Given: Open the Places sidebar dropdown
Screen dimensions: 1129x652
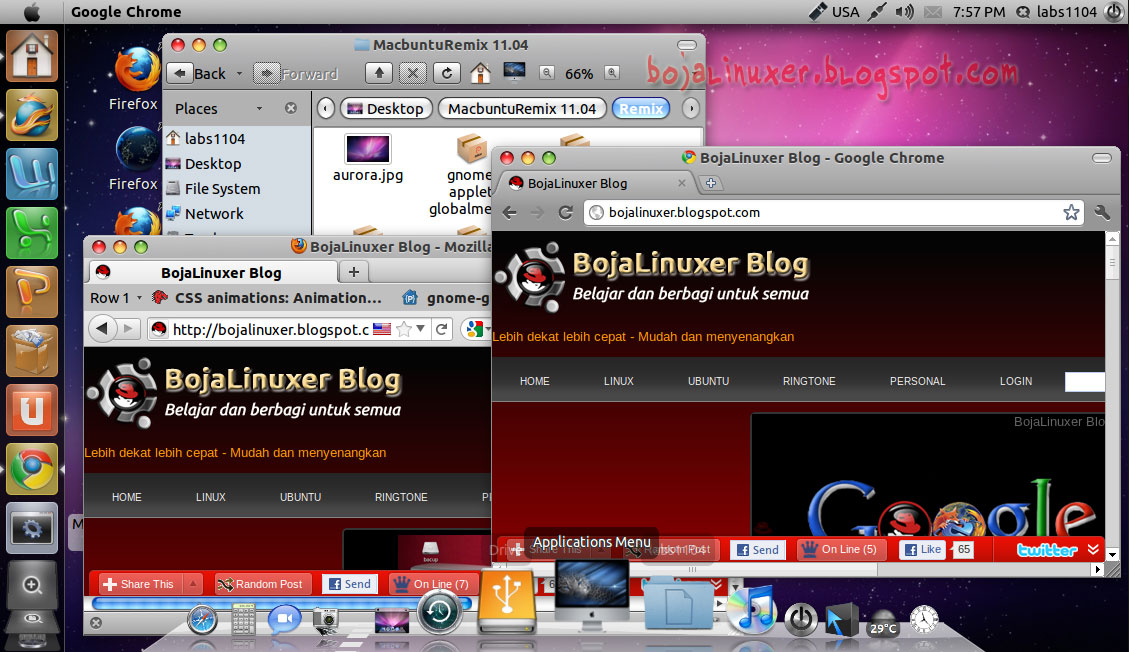Looking at the screenshot, I should click(x=259, y=109).
